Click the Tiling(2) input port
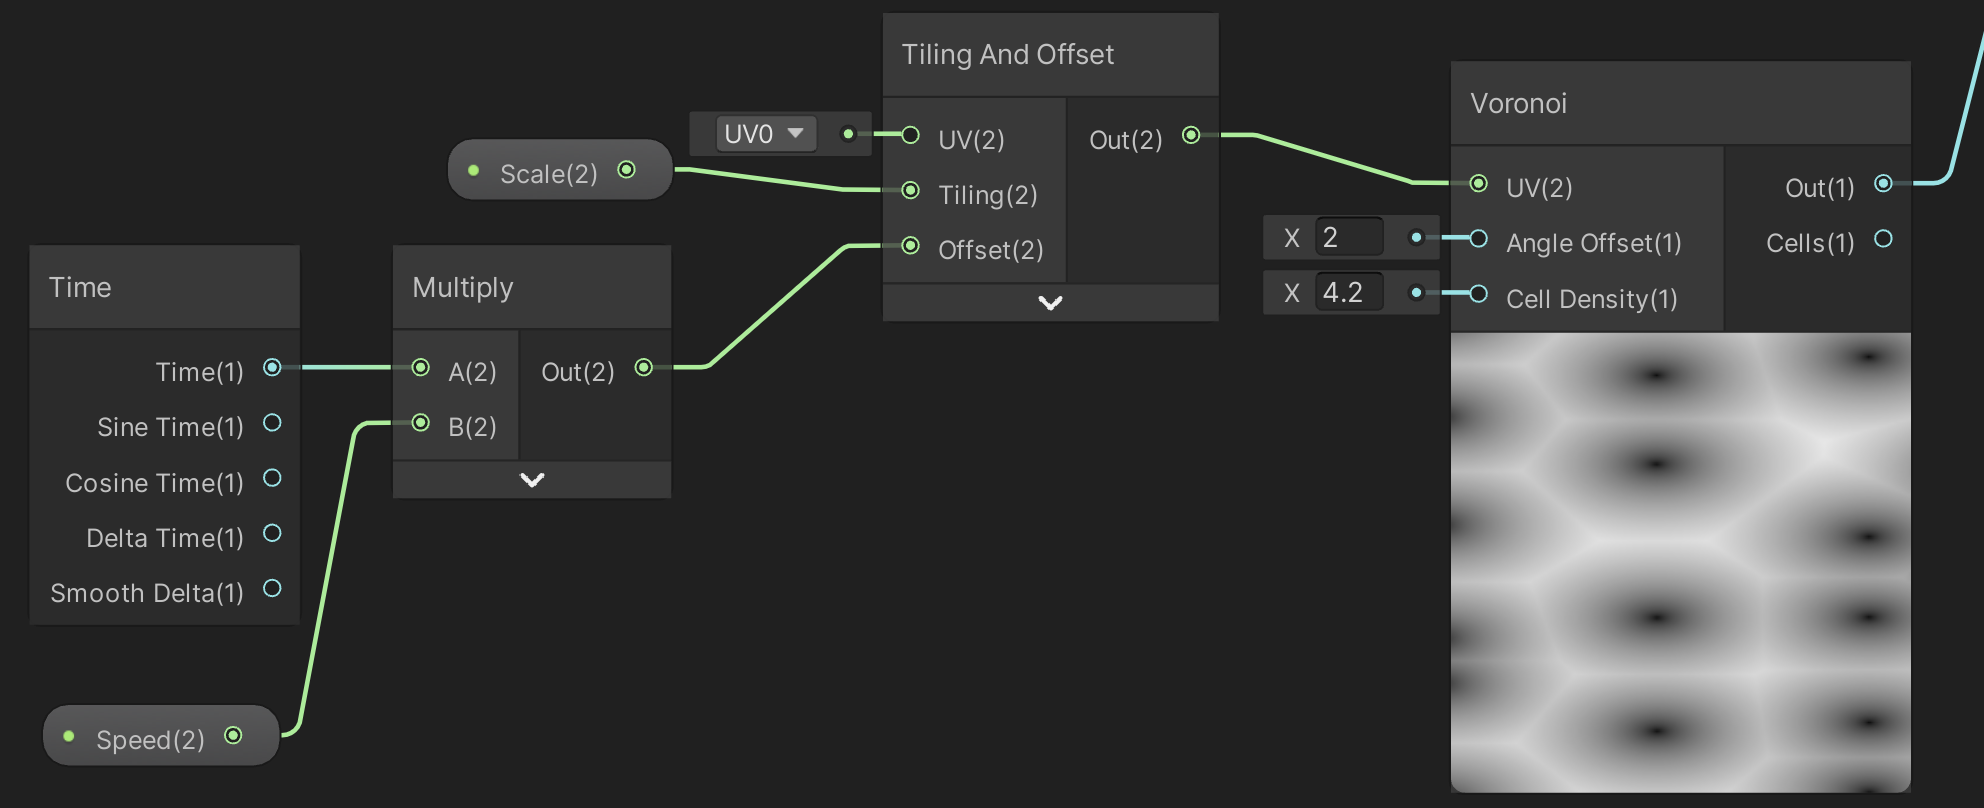The height and width of the screenshot is (808, 1984). pyautogui.click(x=910, y=190)
